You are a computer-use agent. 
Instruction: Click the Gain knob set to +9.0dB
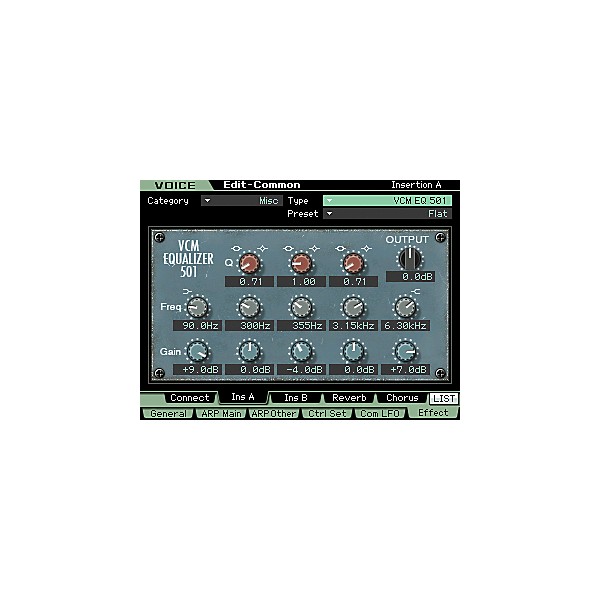[x=197, y=351]
